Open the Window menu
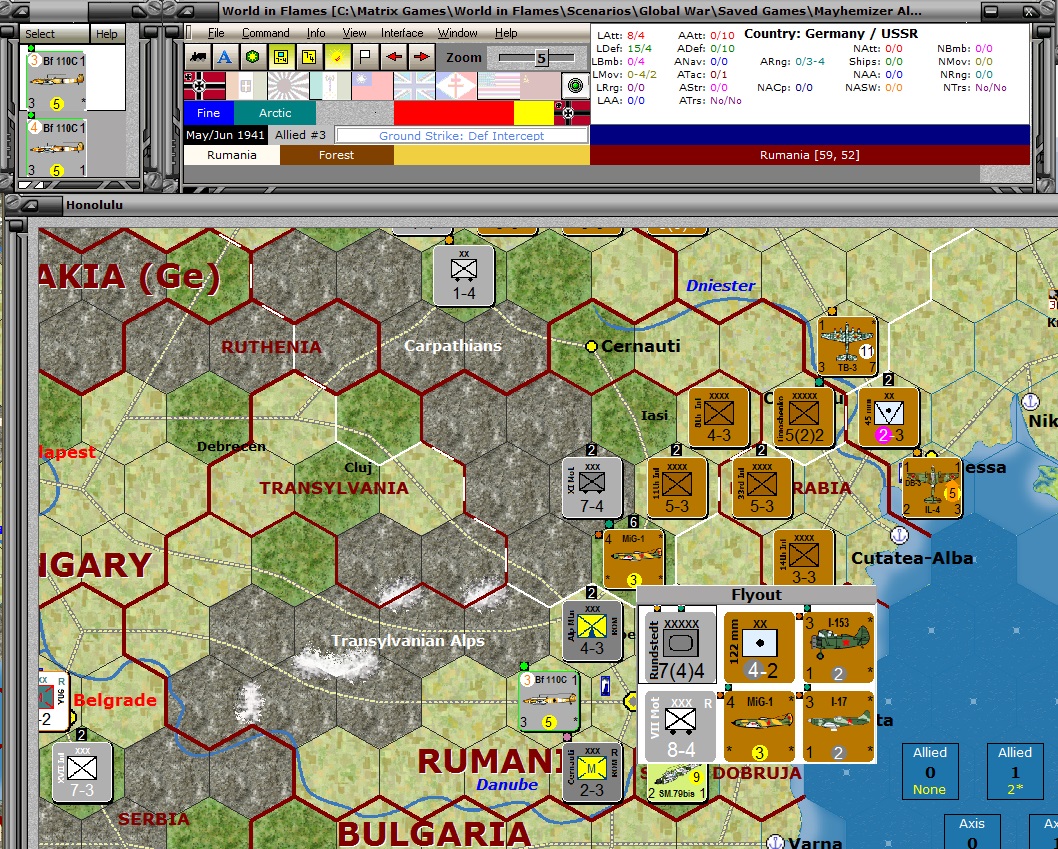 pos(457,33)
